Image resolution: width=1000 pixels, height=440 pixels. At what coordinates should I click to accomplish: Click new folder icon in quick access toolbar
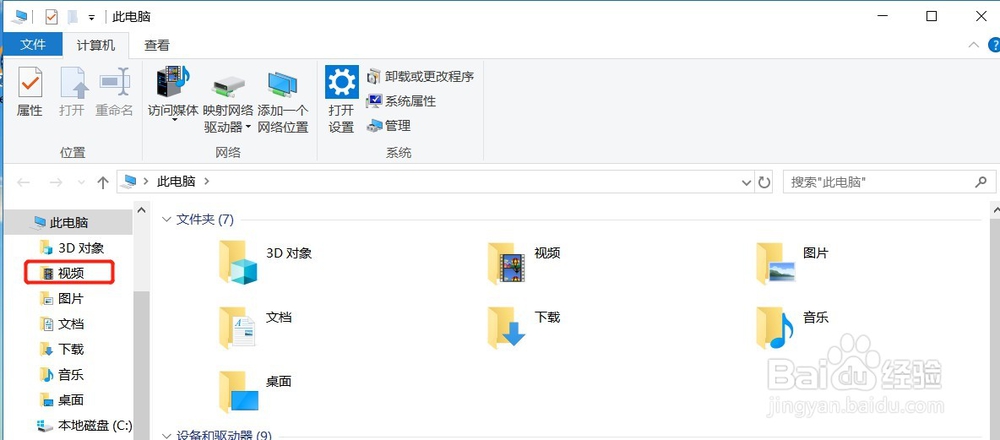click(x=74, y=17)
